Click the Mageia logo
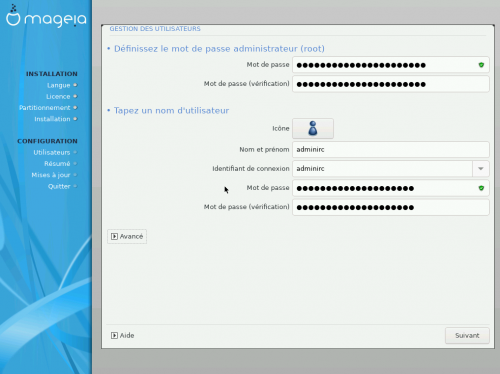Image resolution: width=500 pixels, height=374 pixels. point(46,16)
